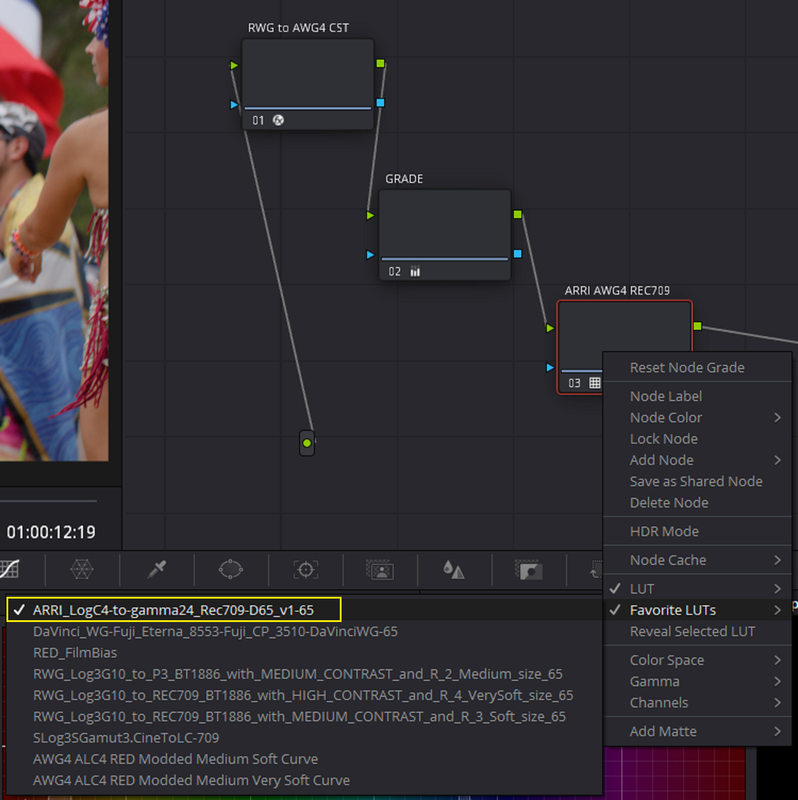
Task: Select the RWG to AWG4 CST node
Action: coord(308,84)
